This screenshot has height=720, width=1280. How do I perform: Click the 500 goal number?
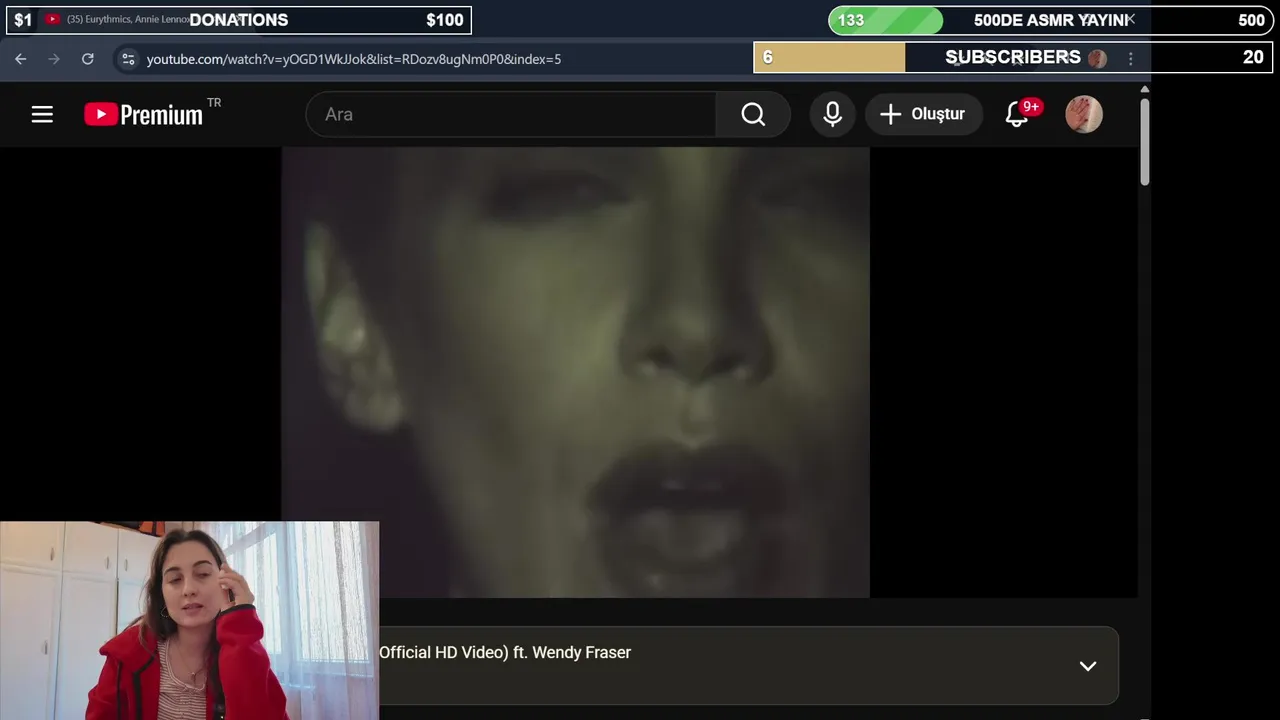1251,20
